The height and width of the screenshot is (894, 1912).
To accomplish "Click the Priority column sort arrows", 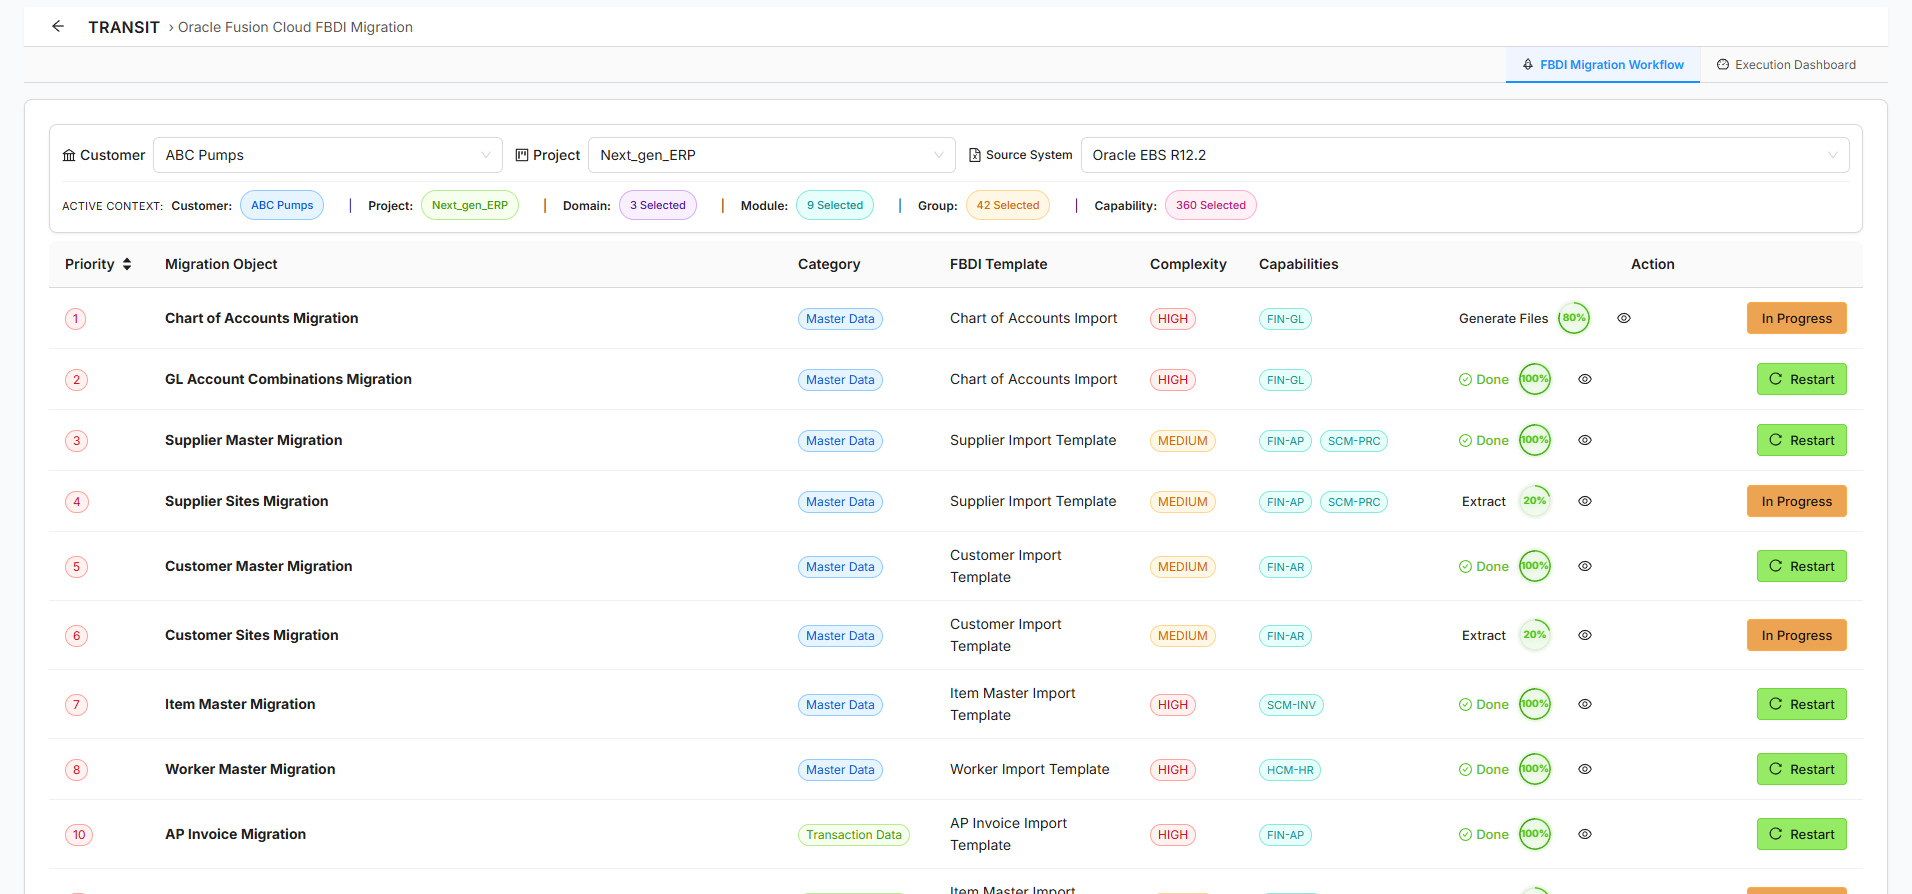I will click(127, 264).
